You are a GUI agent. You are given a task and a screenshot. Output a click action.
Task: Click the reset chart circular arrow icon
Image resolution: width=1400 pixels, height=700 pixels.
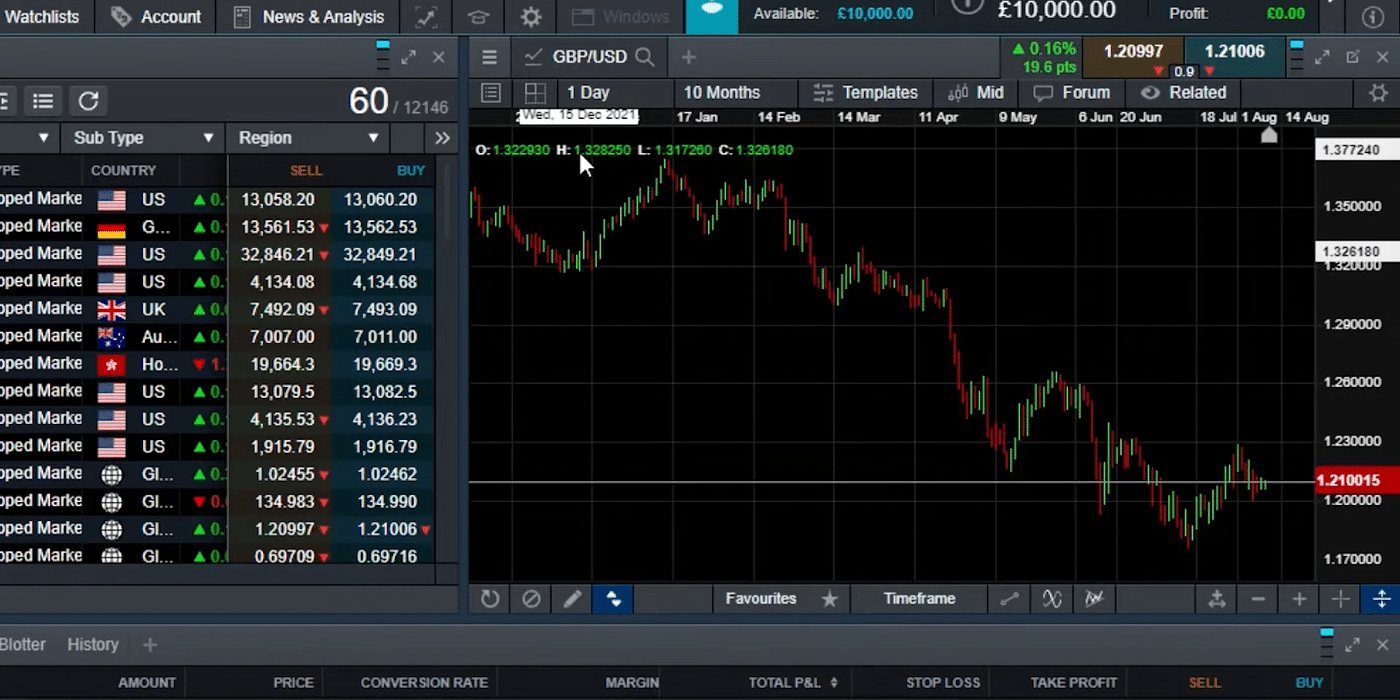(x=490, y=599)
